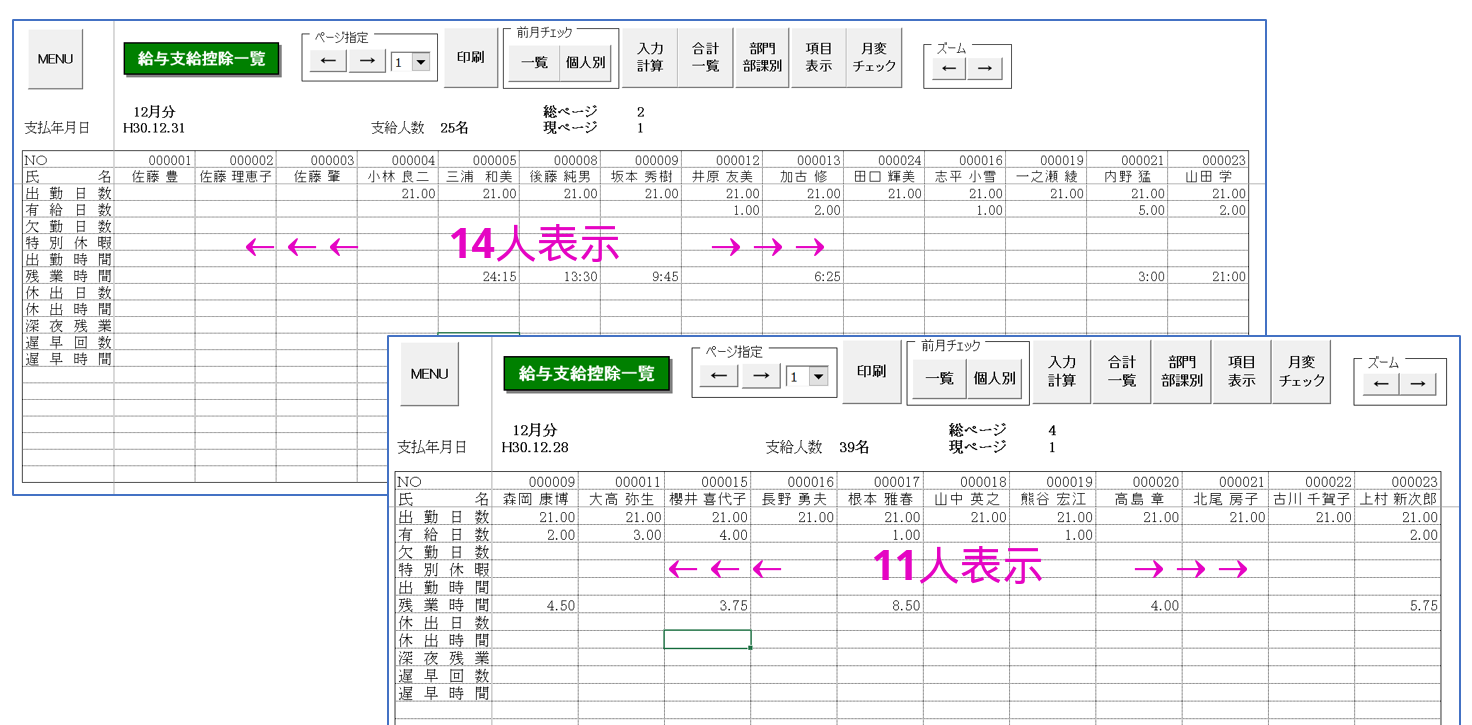Click 個人別 under 前月チェック in front window

pyautogui.click(x=994, y=379)
